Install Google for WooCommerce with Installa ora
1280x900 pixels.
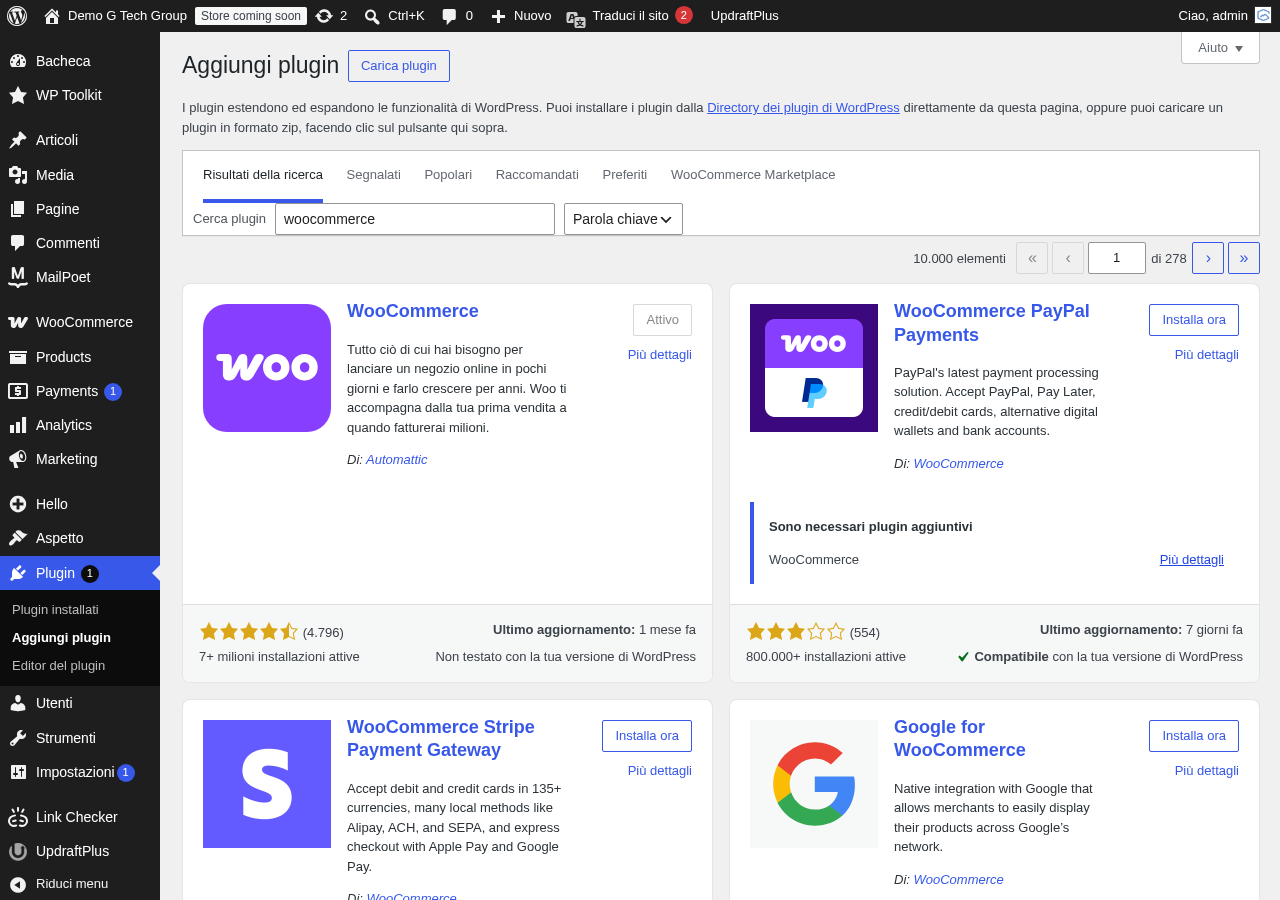click(1194, 736)
